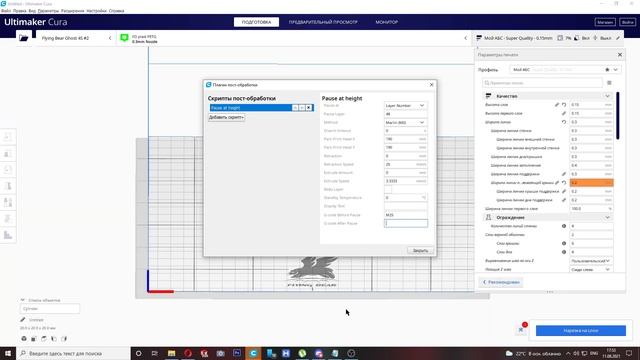Click the Rotate tool in left toolbar
This screenshot has height=360, width=640.
pyautogui.click(x=7, y=170)
